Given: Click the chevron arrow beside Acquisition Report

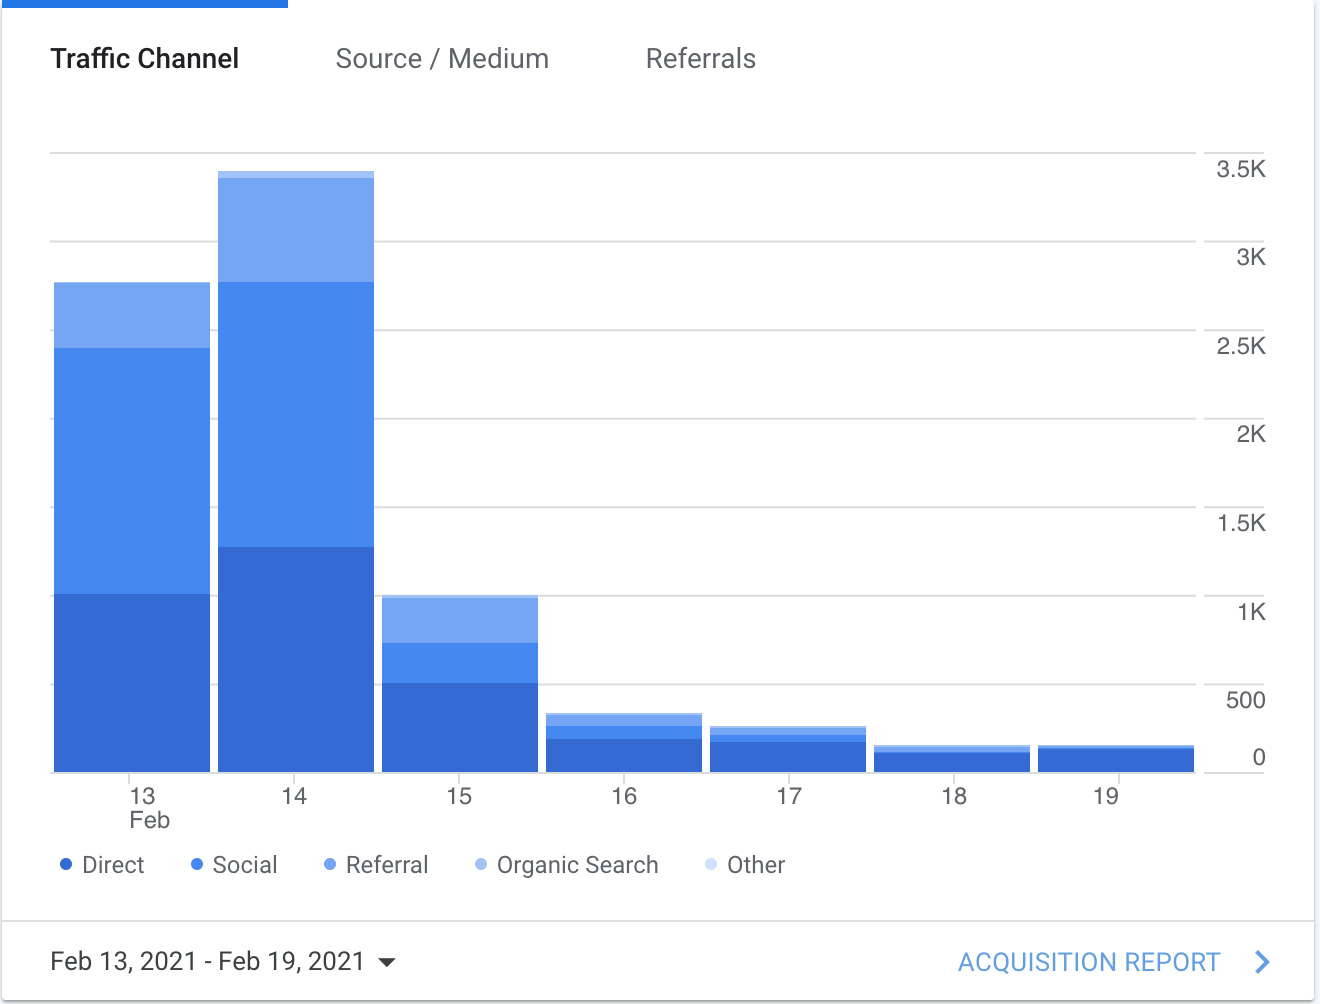Looking at the screenshot, I should (x=1262, y=962).
